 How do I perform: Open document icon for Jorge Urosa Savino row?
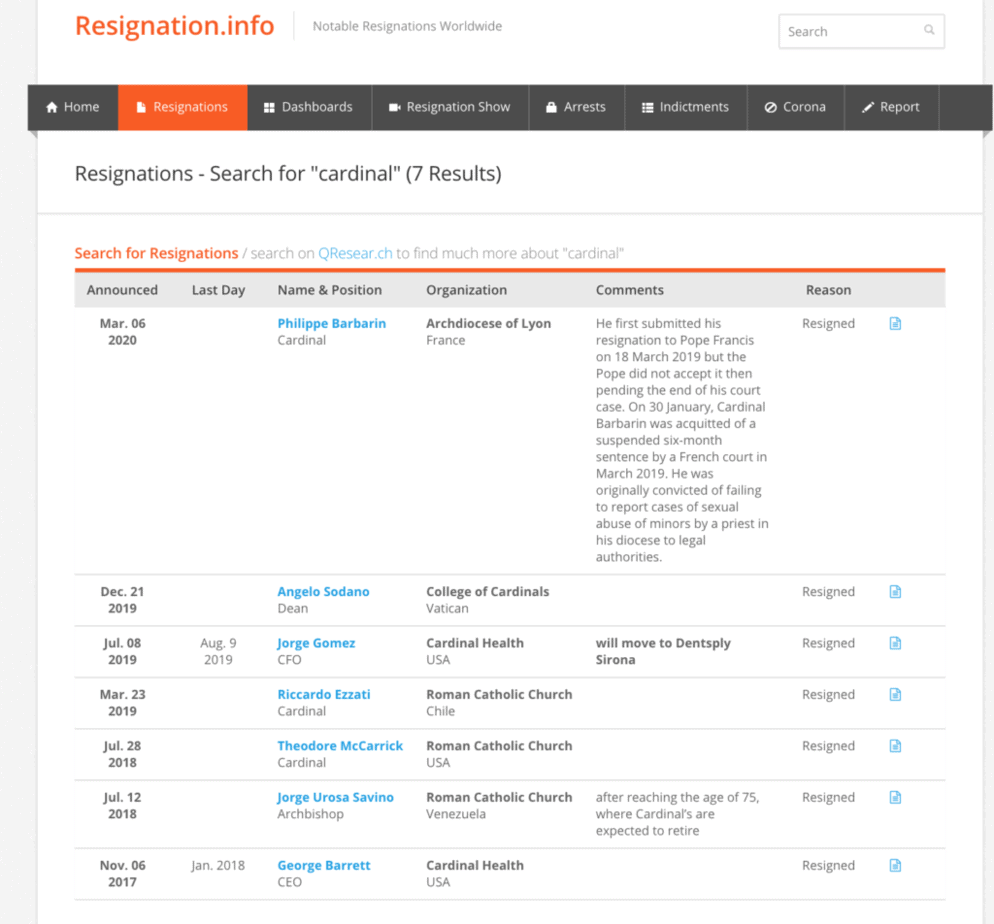click(895, 798)
